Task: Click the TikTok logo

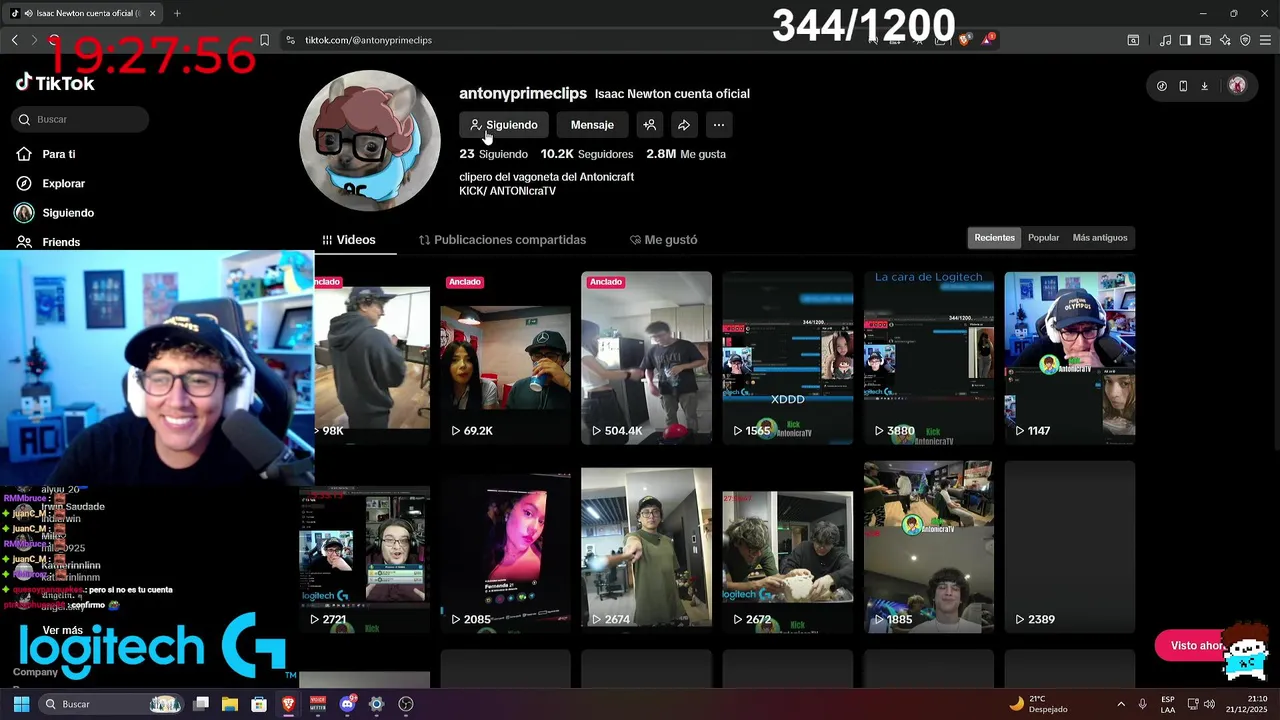Action: click(x=55, y=83)
